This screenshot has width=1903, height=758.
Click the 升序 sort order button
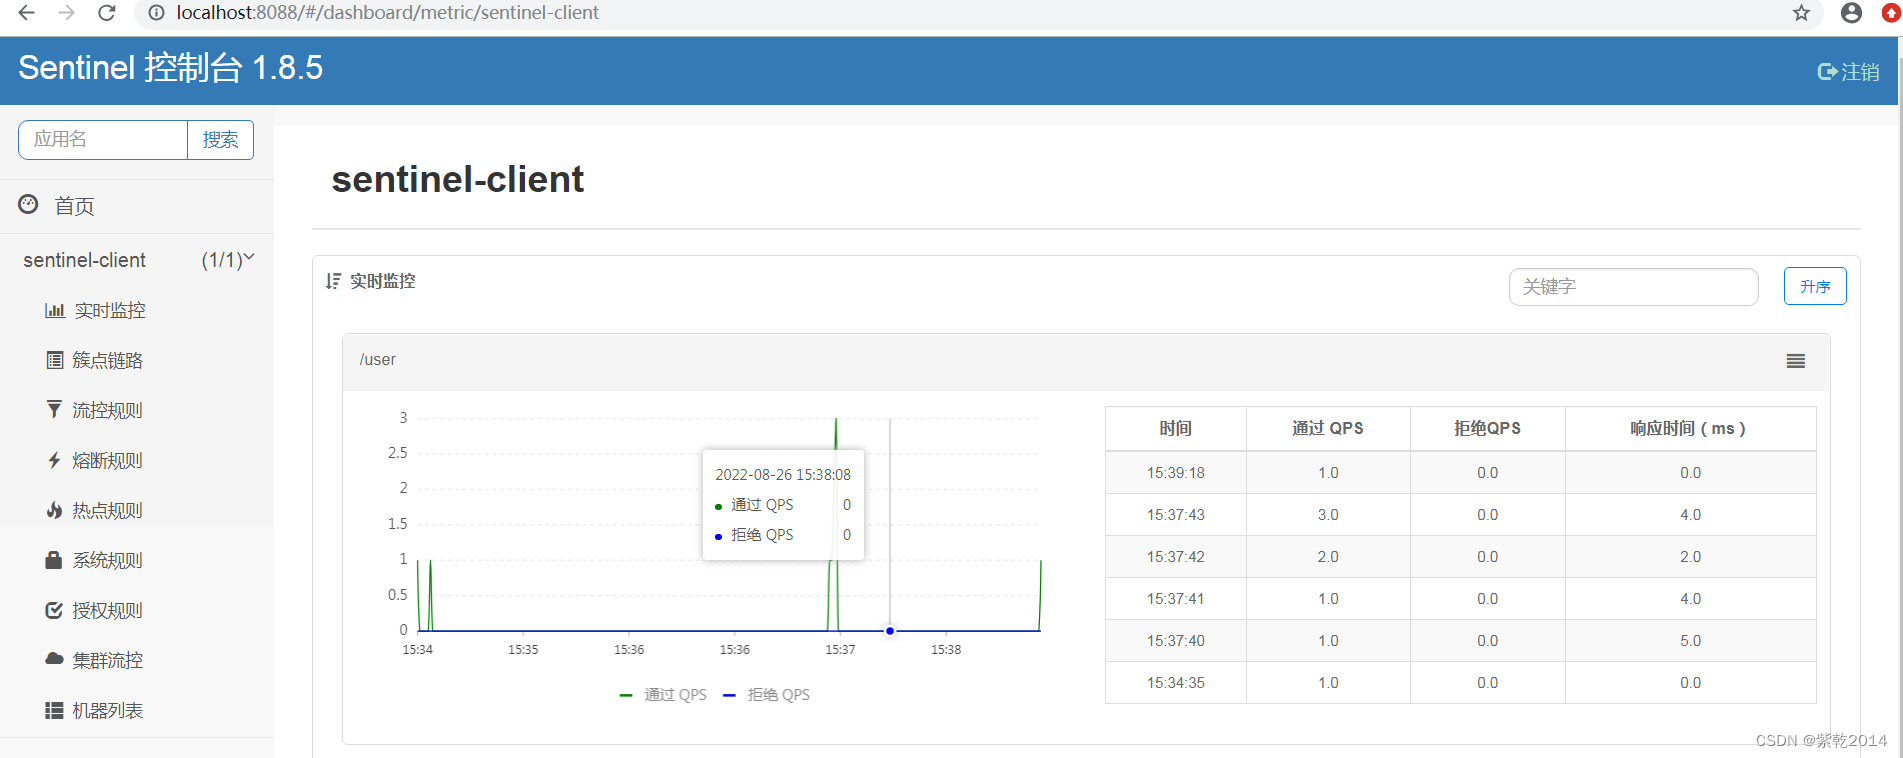coord(1815,286)
